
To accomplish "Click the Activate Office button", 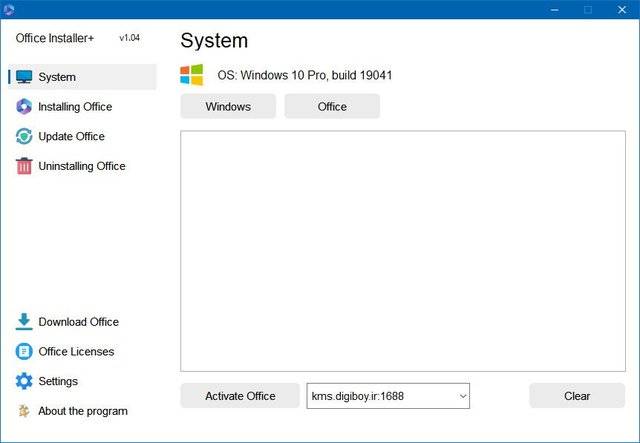I will tap(240, 396).
